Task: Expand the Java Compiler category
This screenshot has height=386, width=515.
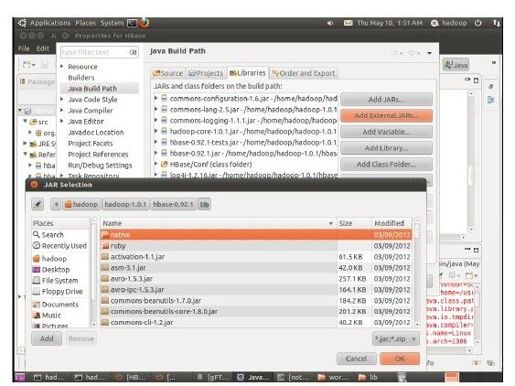Action: (x=62, y=110)
